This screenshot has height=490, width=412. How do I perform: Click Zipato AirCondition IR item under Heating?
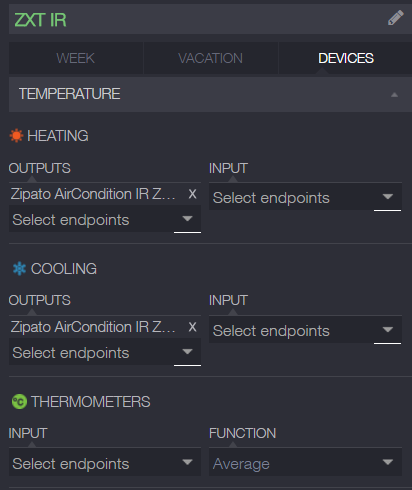click(93, 194)
